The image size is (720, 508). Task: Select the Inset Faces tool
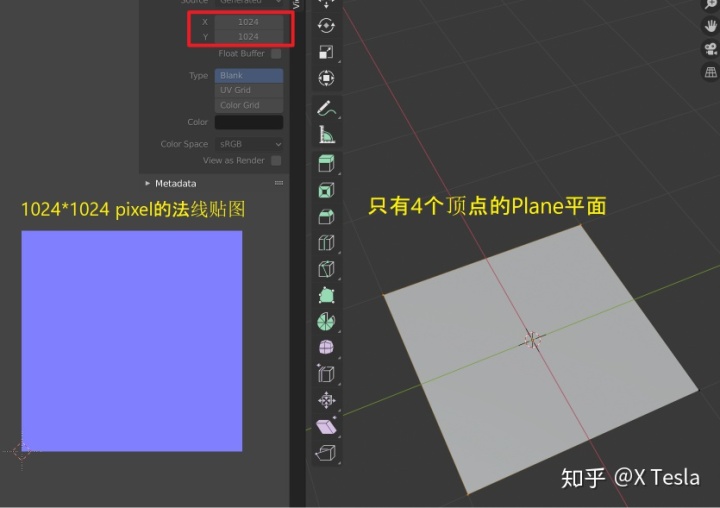pyautogui.click(x=326, y=190)
